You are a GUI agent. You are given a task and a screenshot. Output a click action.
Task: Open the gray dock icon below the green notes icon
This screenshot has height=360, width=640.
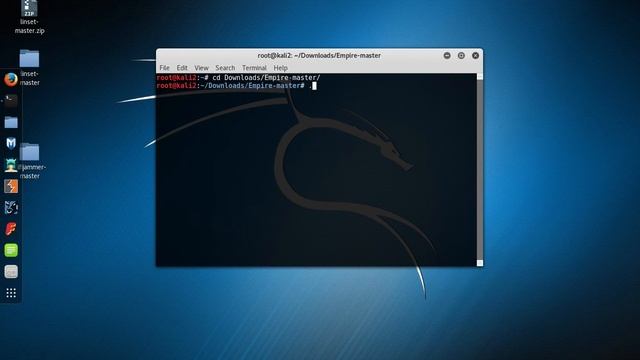coord(11,271)
